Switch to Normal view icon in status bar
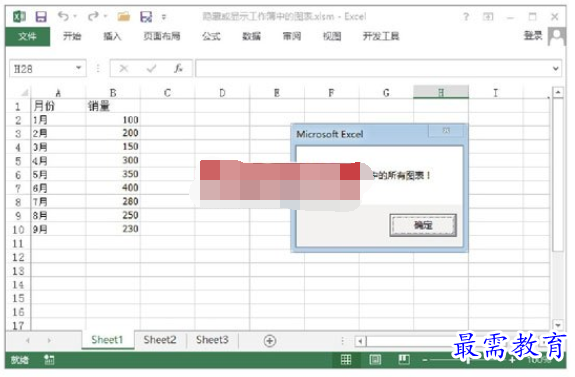 click(346, 360)
